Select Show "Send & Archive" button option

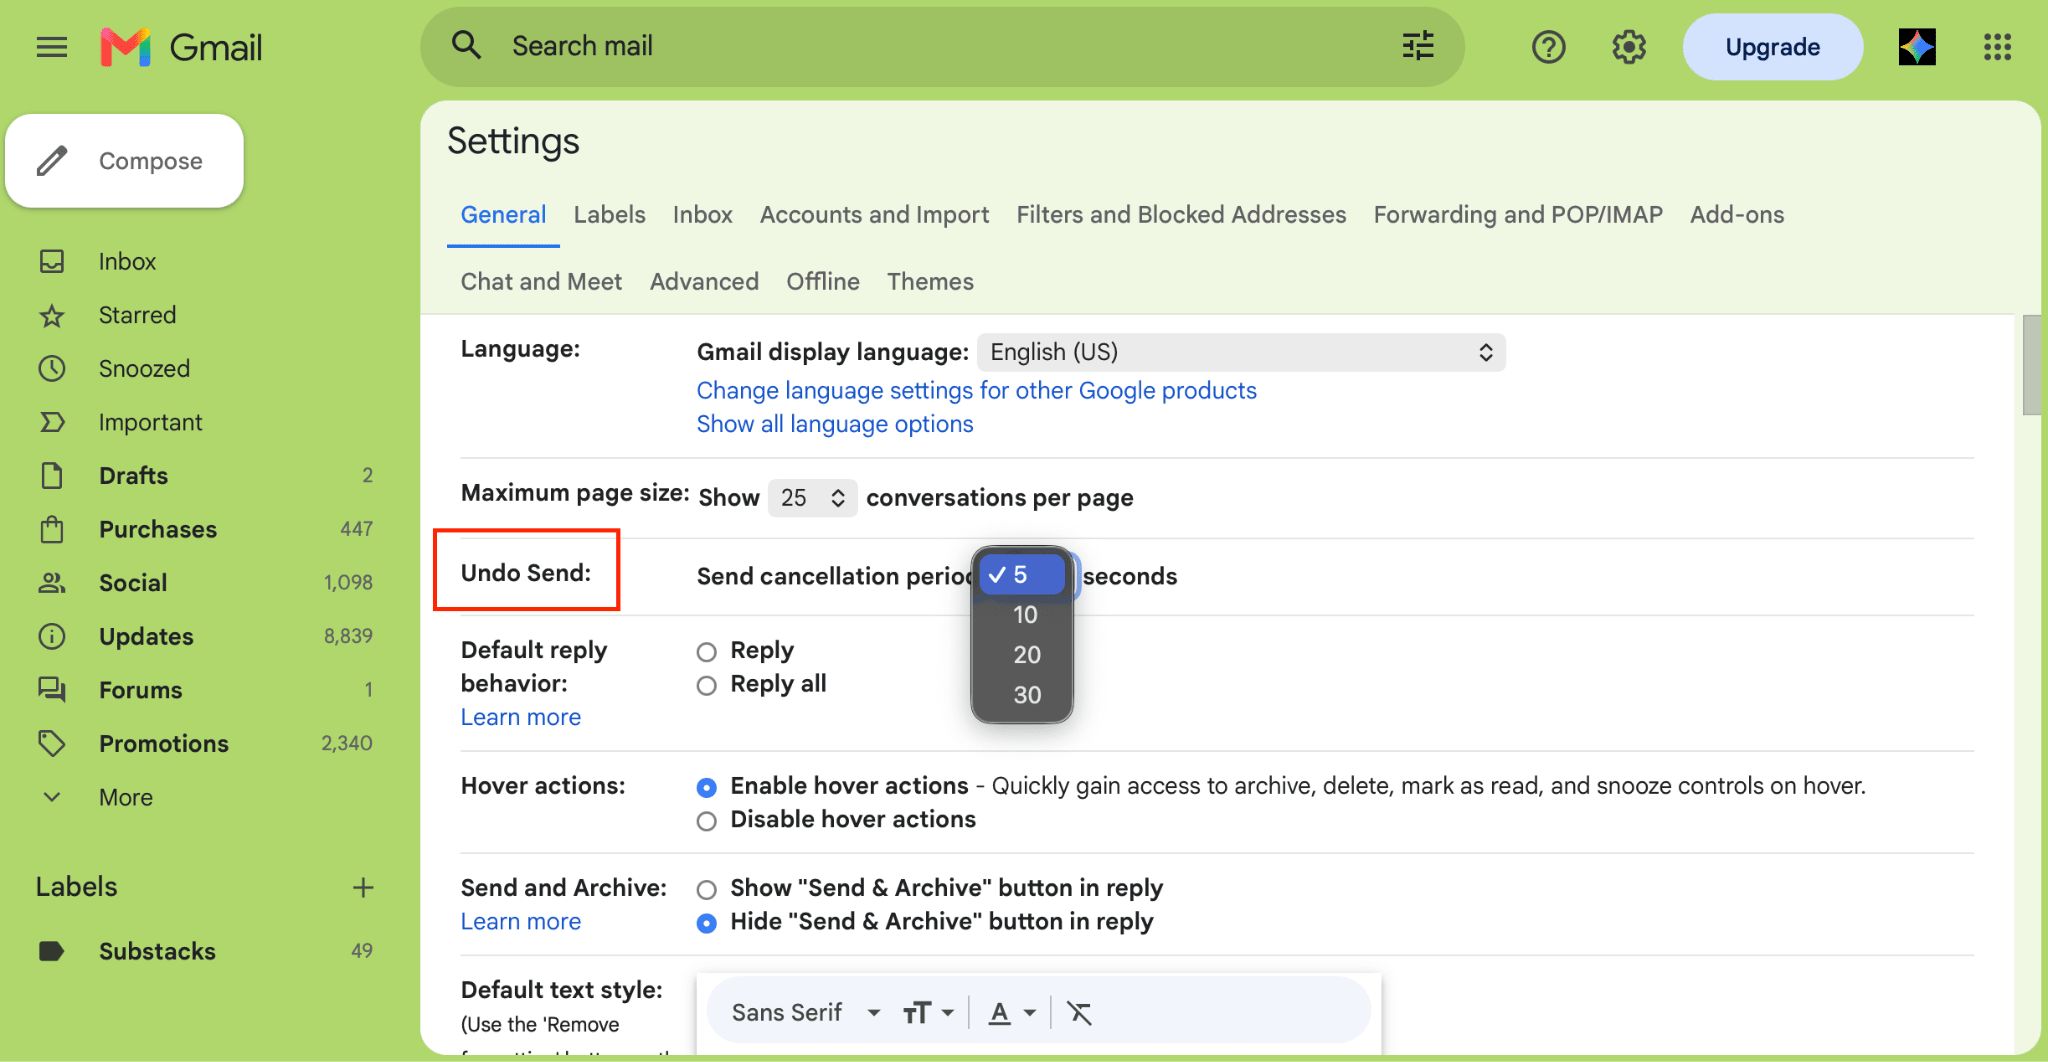[x=707, y=889]
